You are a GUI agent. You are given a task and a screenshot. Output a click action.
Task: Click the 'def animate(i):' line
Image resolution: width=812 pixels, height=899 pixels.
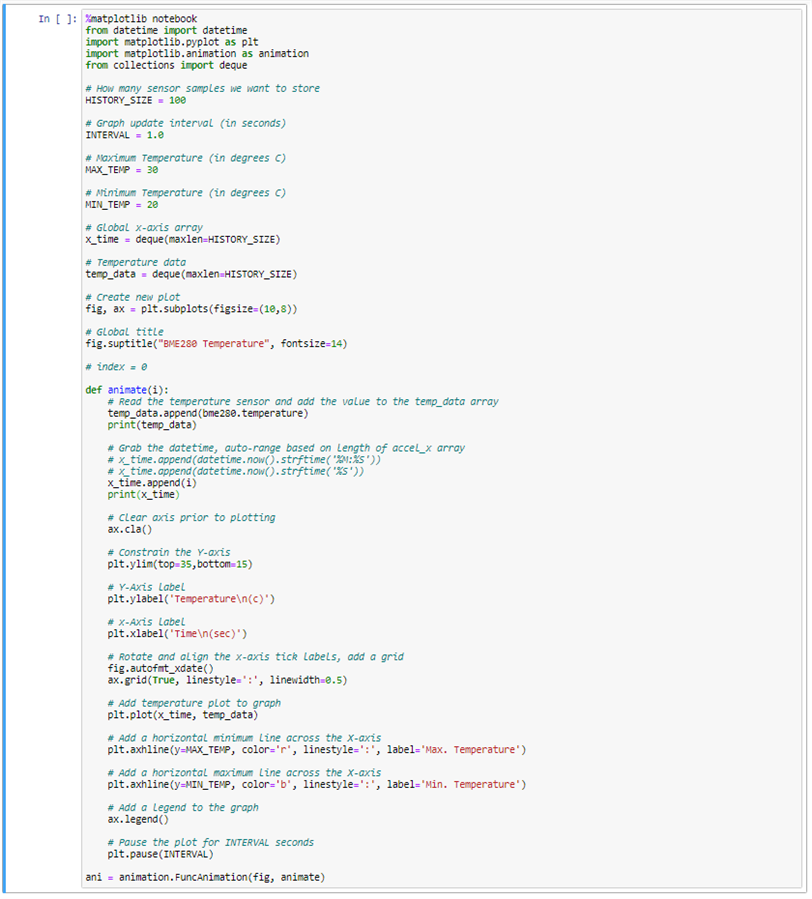coord(127,390)
